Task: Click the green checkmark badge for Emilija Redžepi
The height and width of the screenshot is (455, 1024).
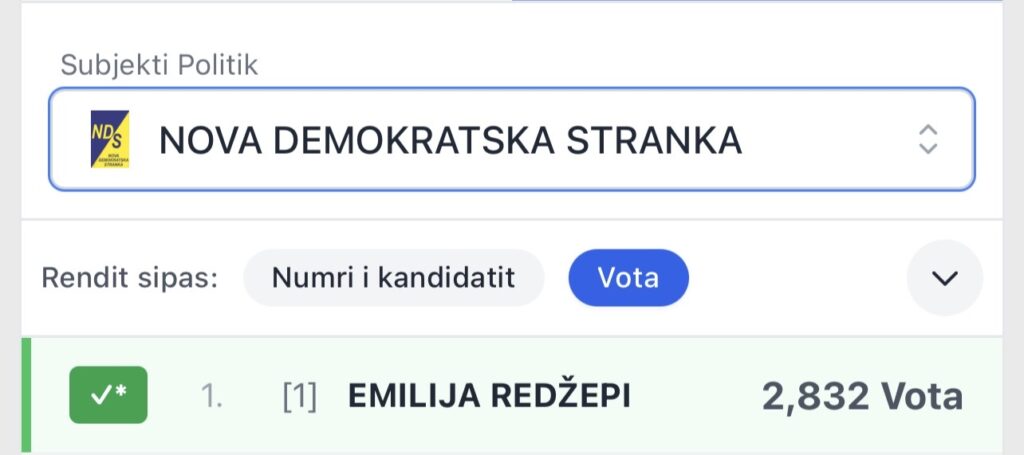Action: (108, 395)
